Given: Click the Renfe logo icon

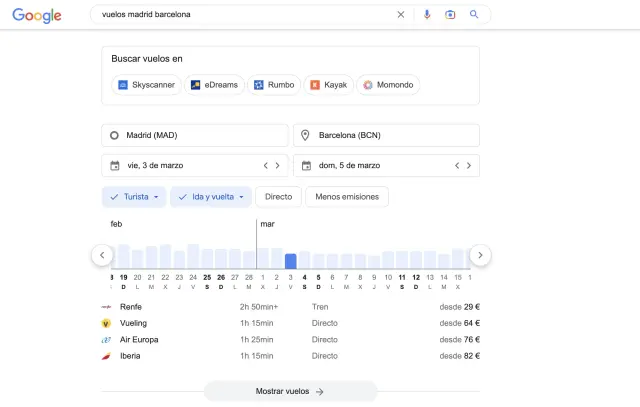Looking at the screenshot, I should tap(106, 307).
